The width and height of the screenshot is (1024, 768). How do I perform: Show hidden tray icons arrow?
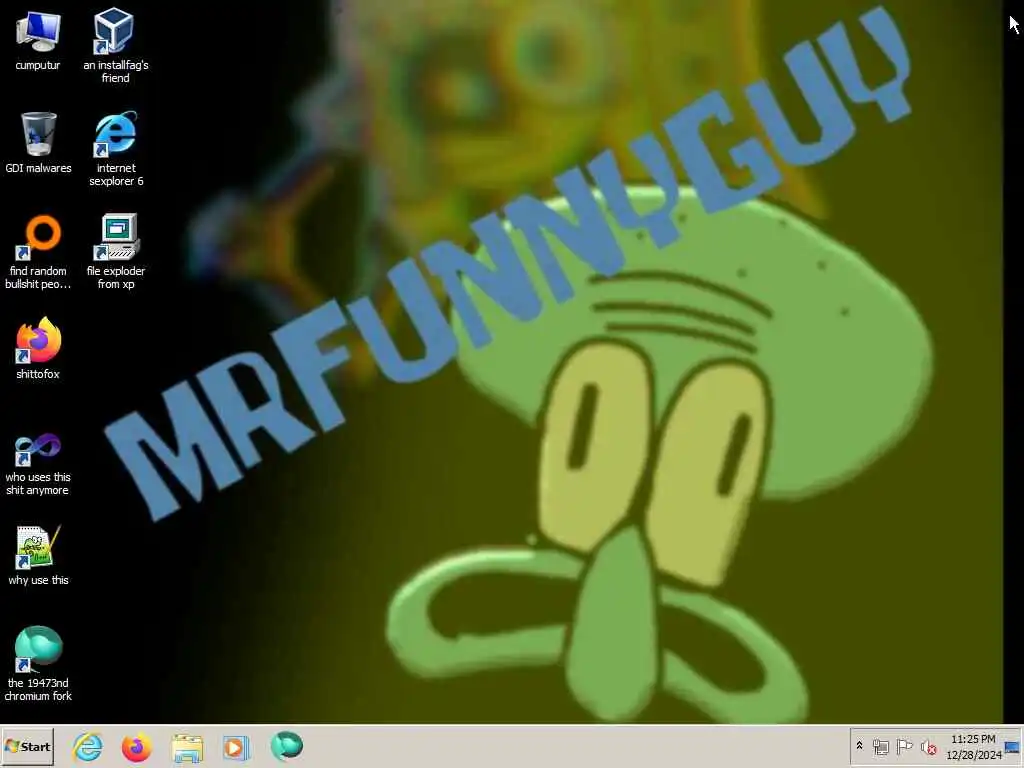(x=859, y=746)
